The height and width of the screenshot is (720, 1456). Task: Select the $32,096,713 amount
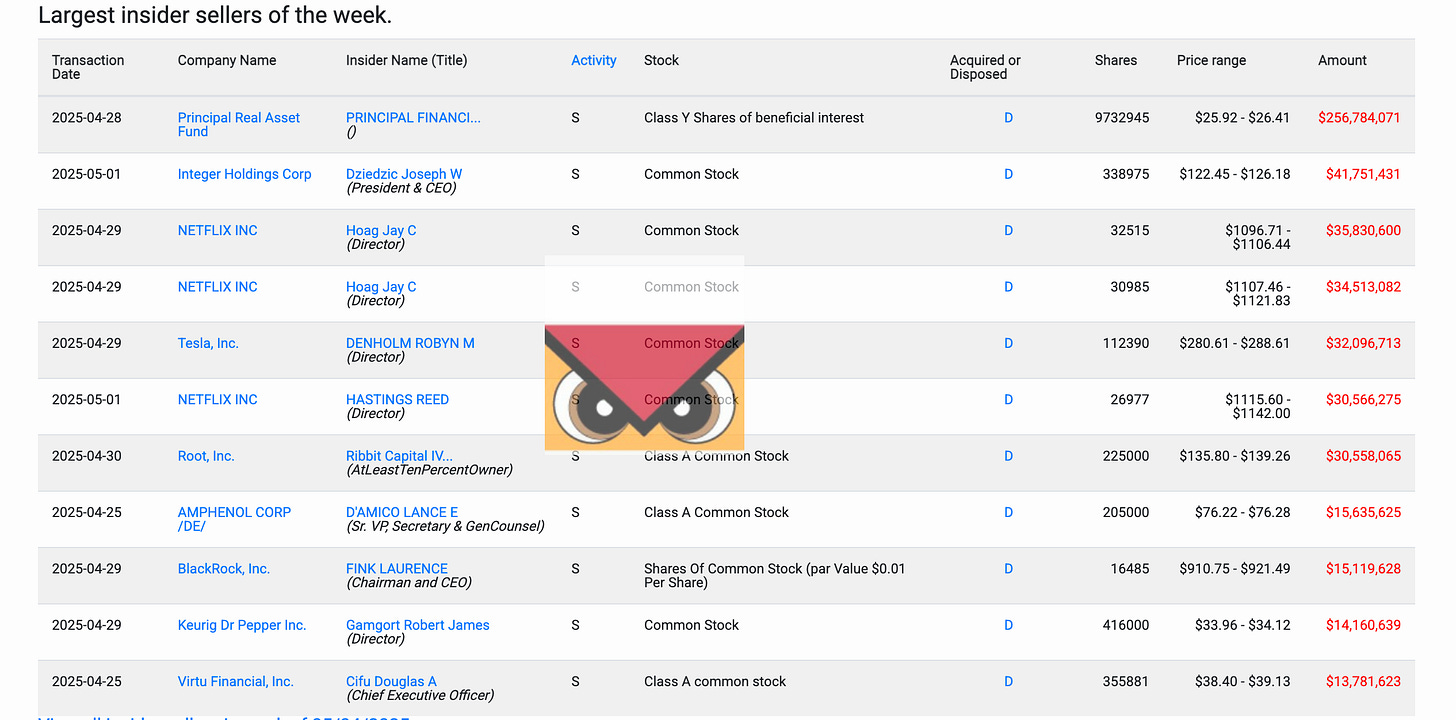1363,343
